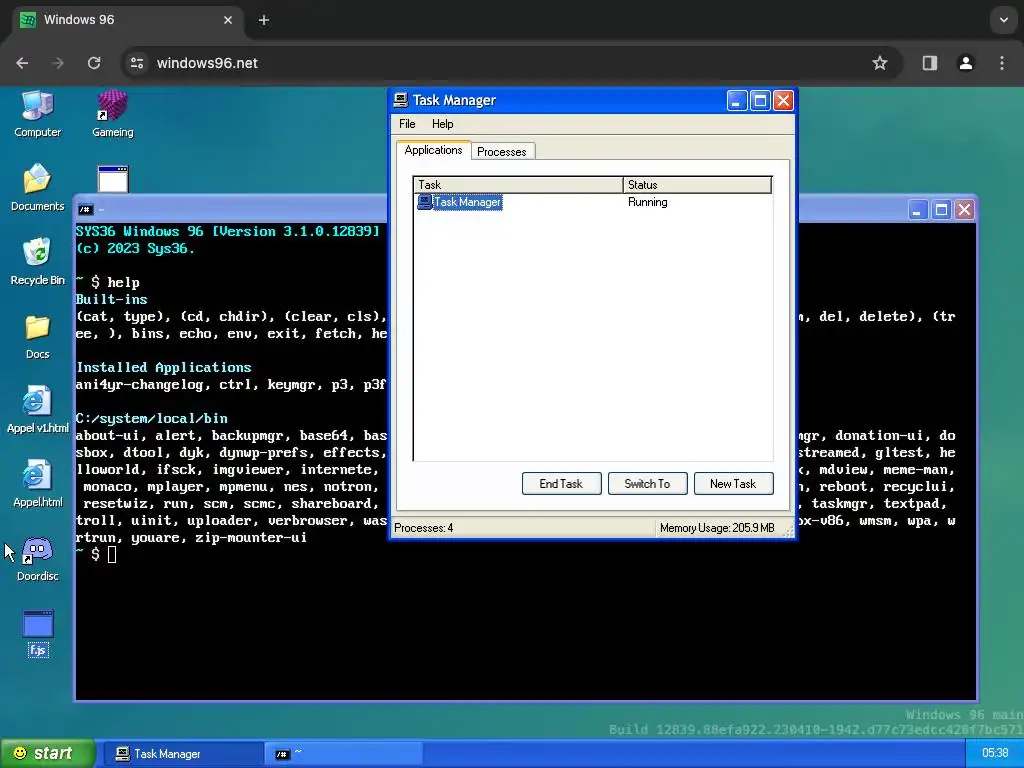The image size is (1024, 768).
Task: Close the terminal window
Action: (965, 210)
